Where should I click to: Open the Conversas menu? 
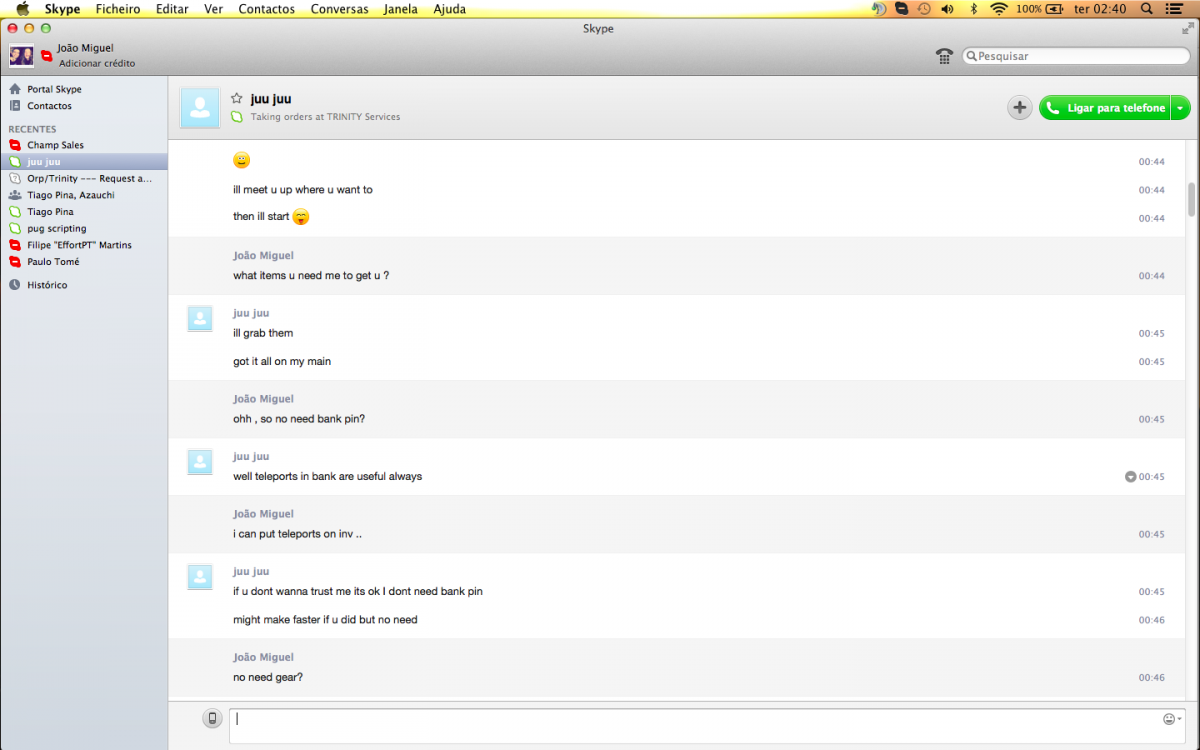click(x=340, y=9)
